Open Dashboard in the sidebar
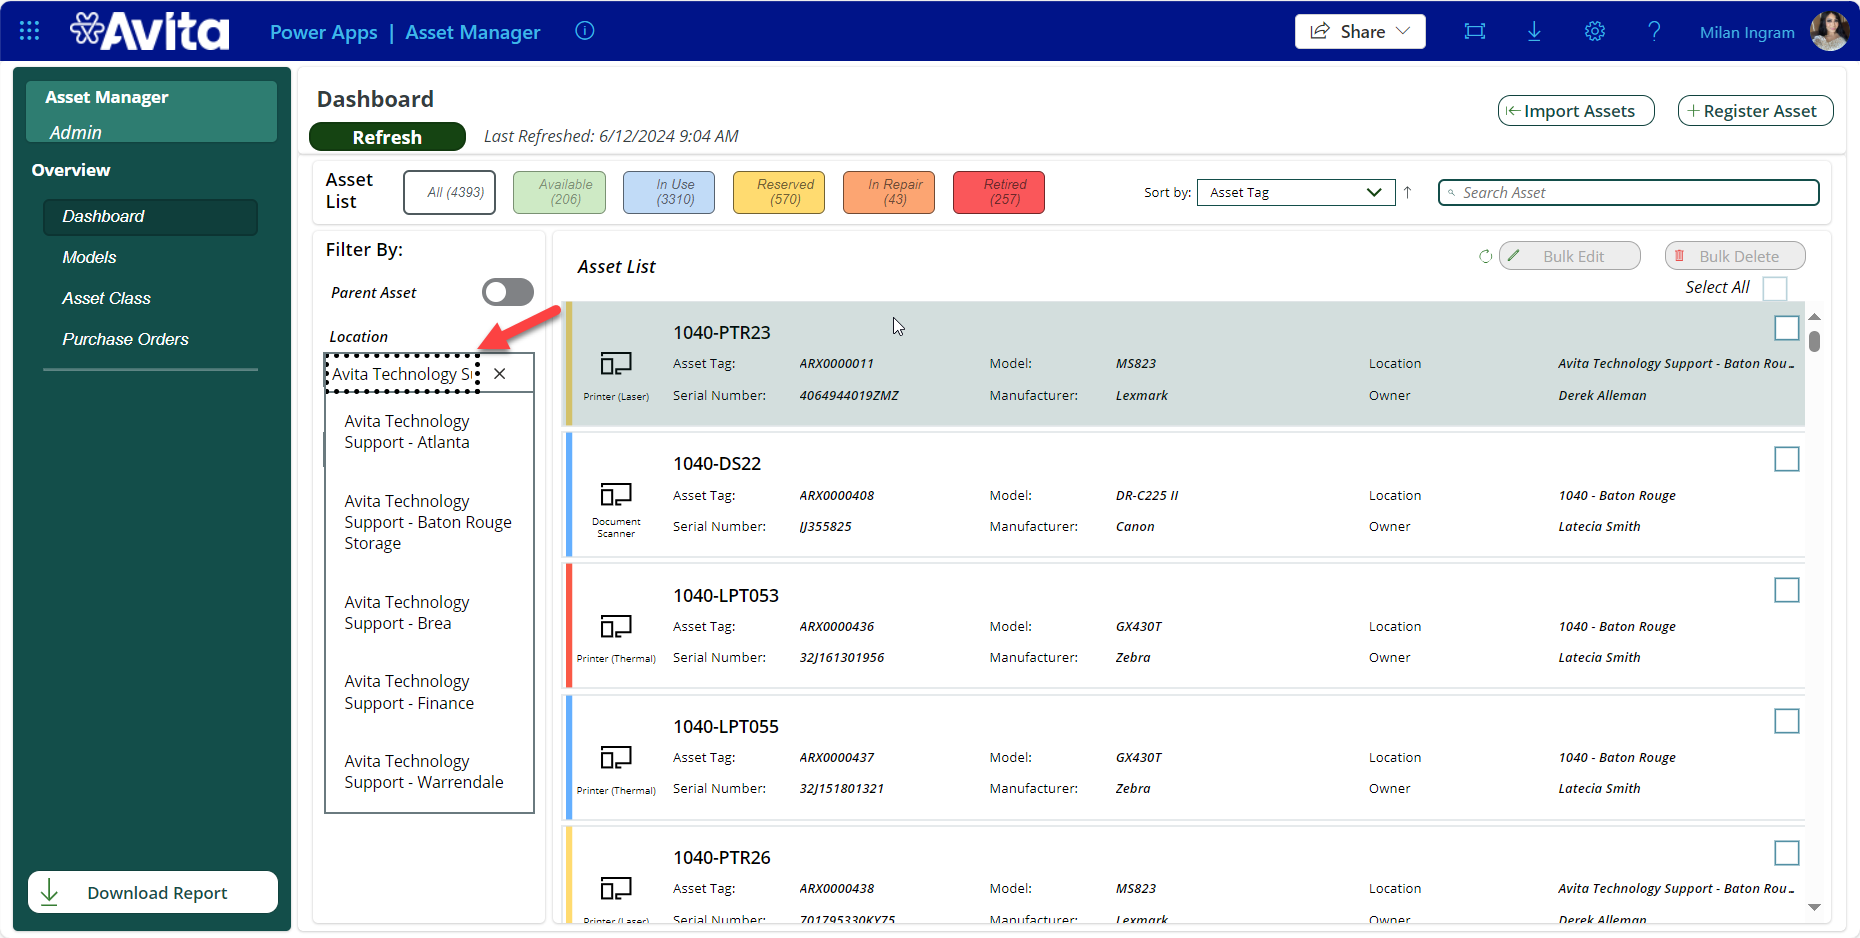 [150, 216]
